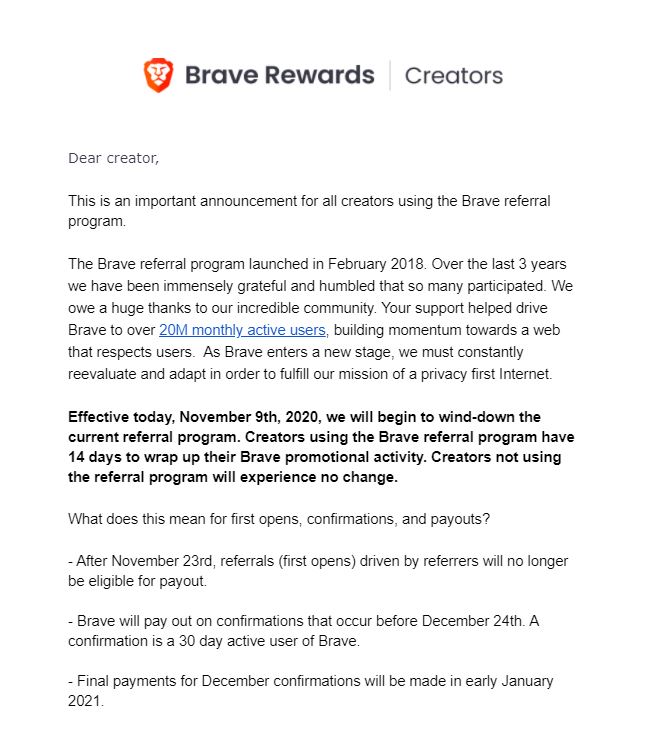Image resolution: width=647 pixels, height=736 pixels.
Task: Click the 'Dear creator,' greeting line
Action: coord(114,158)
